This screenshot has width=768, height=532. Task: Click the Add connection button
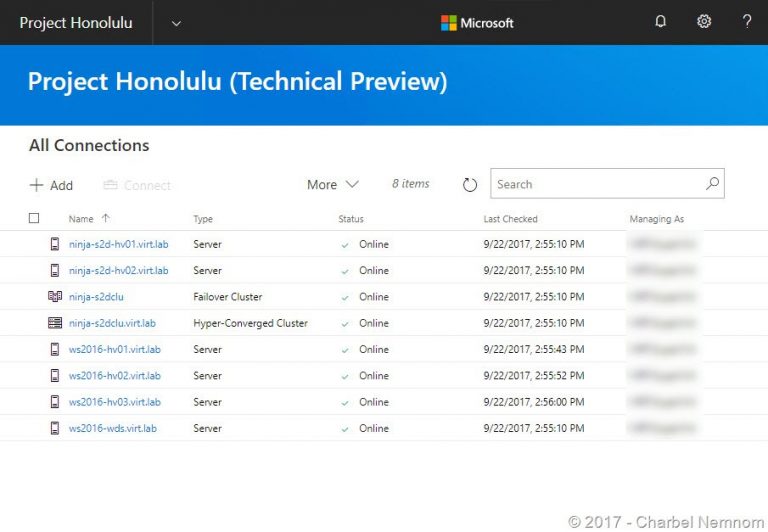51,185
